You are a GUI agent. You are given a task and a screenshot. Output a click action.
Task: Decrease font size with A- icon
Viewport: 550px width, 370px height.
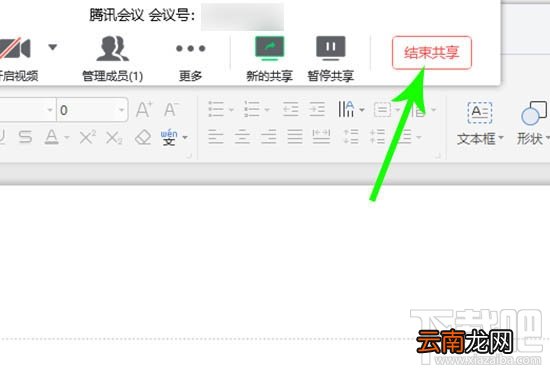pos(171,110)
